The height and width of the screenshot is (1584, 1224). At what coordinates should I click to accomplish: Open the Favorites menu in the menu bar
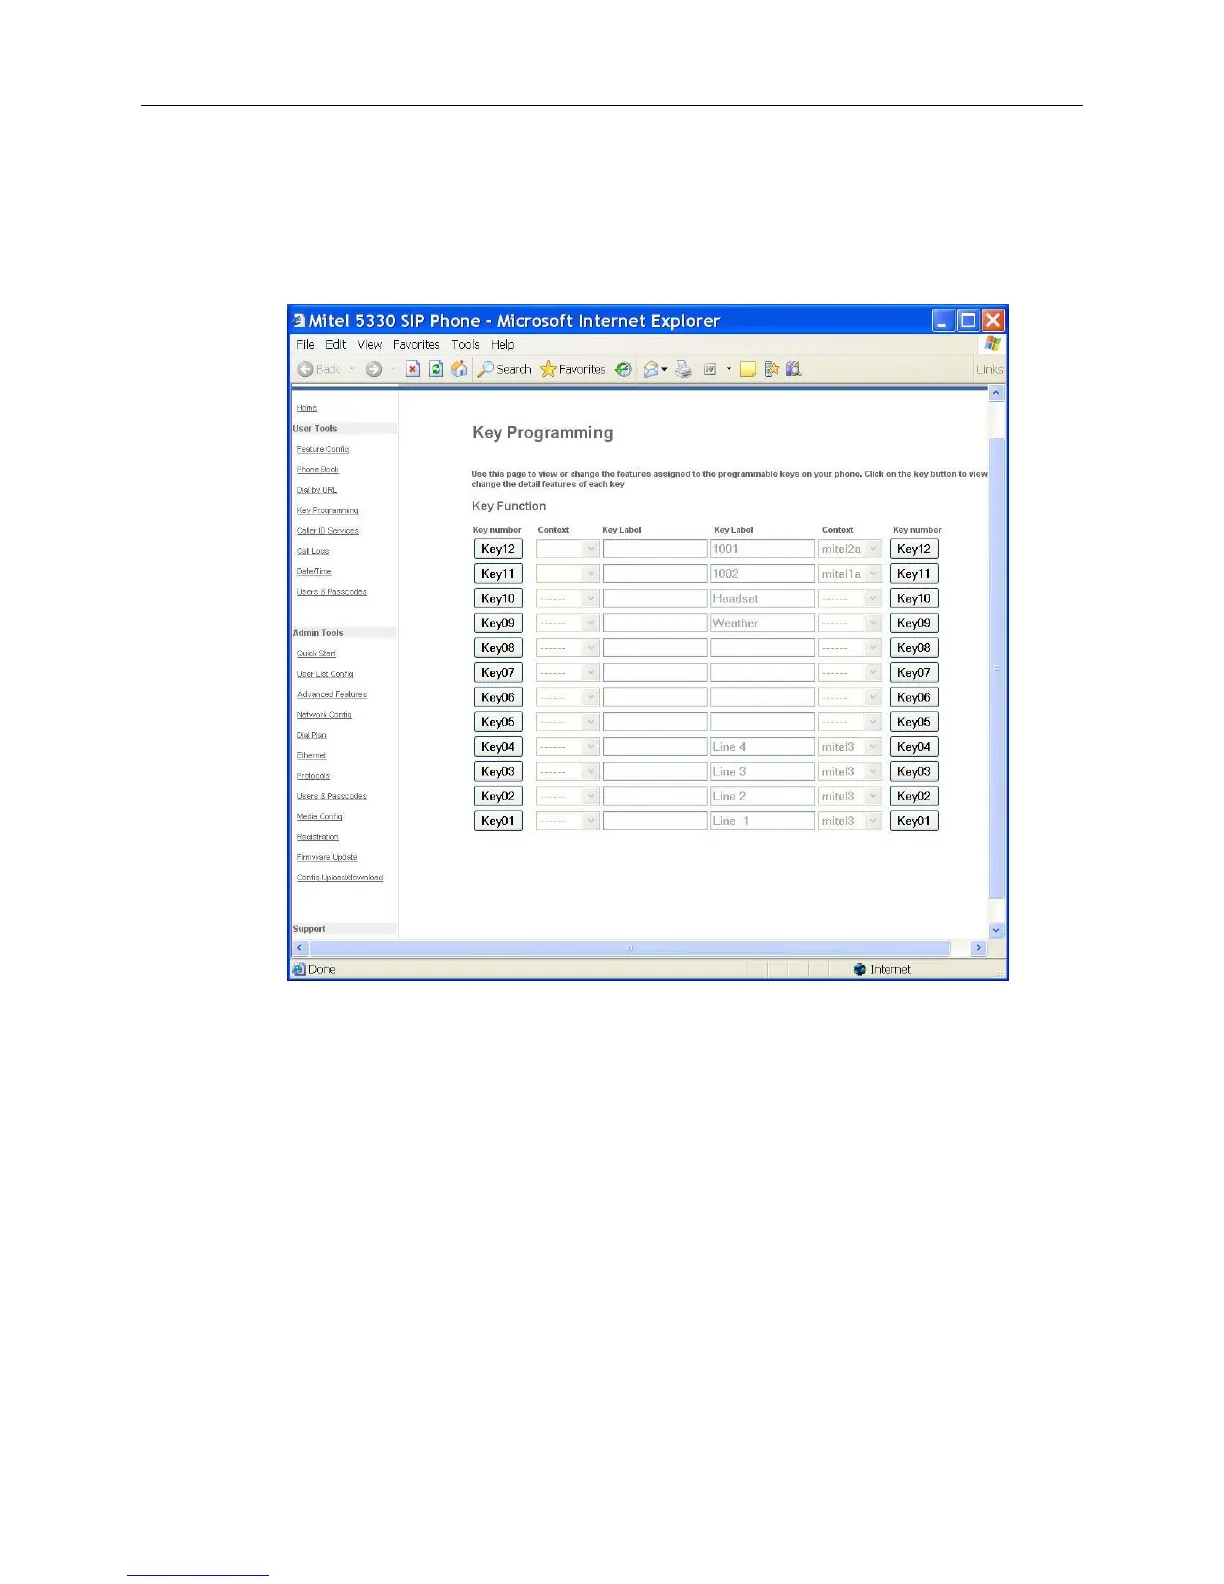click(416, 344)
